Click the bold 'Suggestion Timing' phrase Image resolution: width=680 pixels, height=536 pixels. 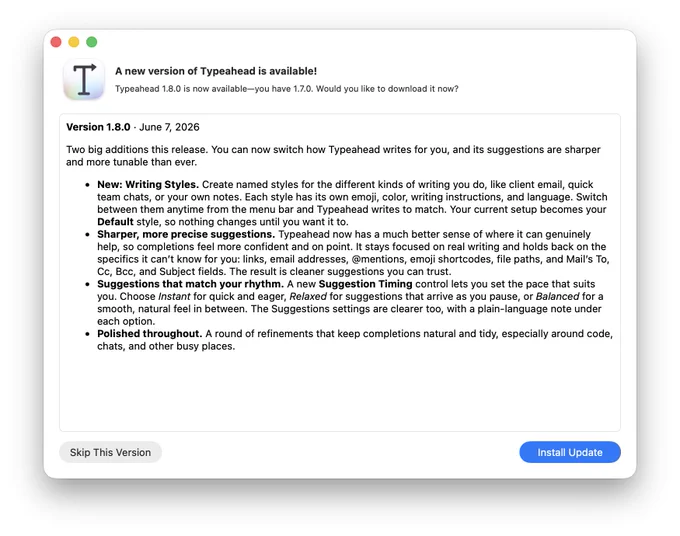365,284
